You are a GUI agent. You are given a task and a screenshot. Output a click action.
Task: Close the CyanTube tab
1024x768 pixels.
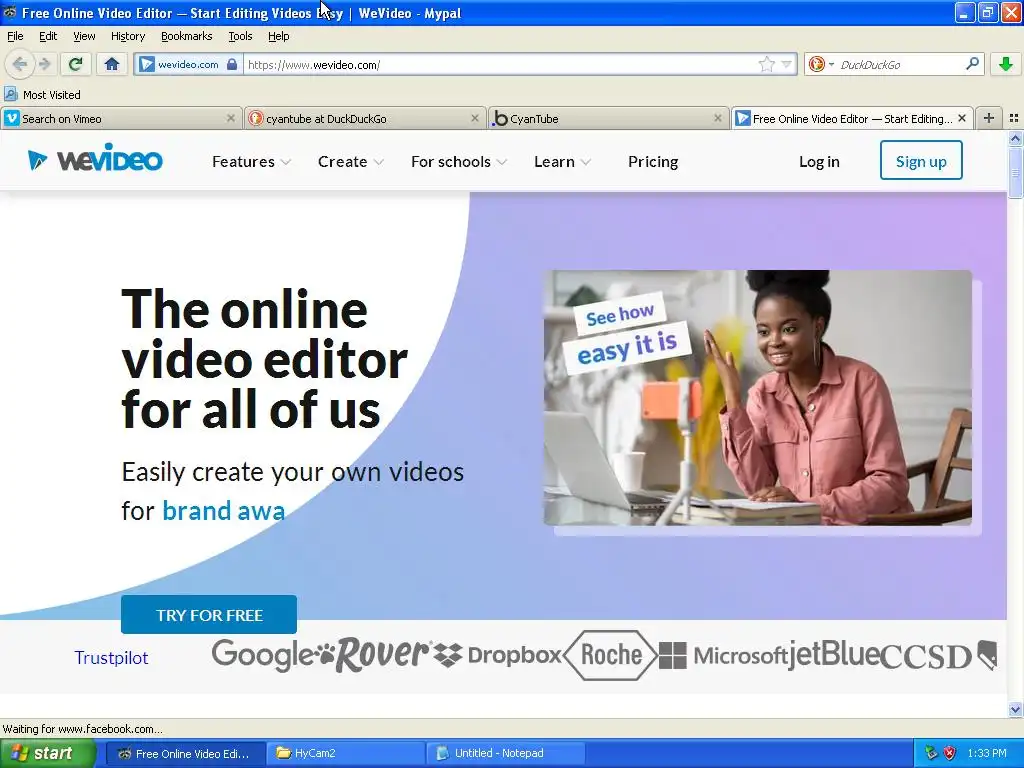coord(718,118)
